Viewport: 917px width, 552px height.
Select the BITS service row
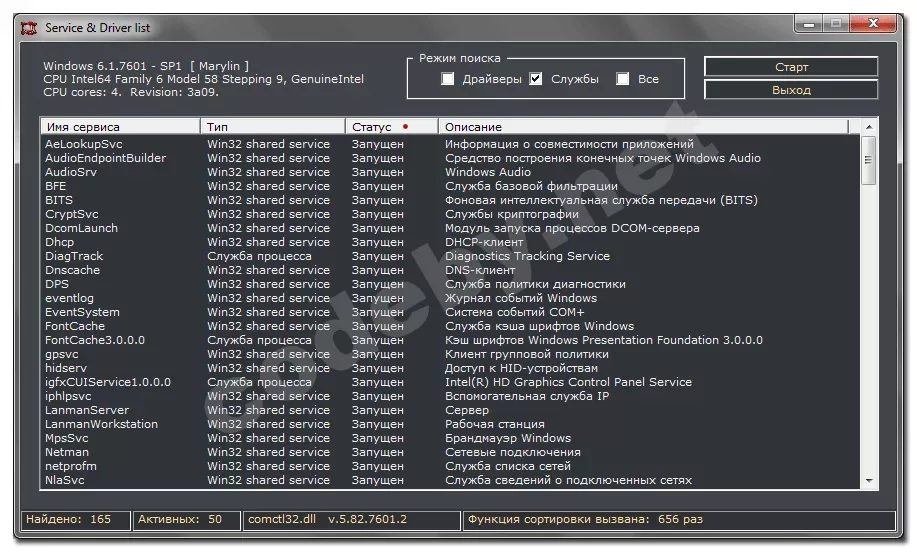click(x=450, y=200)
